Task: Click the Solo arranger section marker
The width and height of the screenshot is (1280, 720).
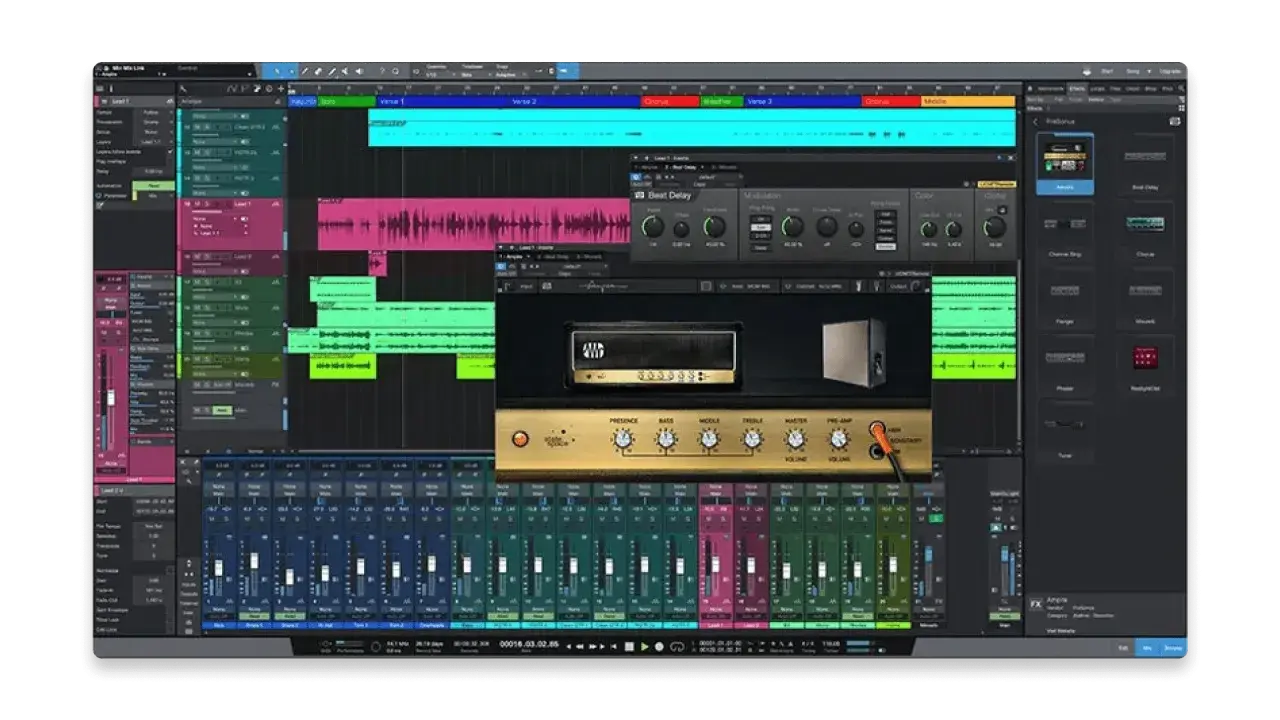Action: [347, 101]
